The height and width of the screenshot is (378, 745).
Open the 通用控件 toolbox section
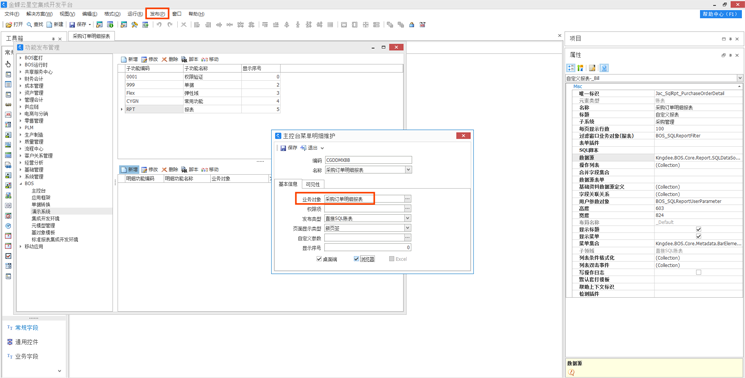27,342
